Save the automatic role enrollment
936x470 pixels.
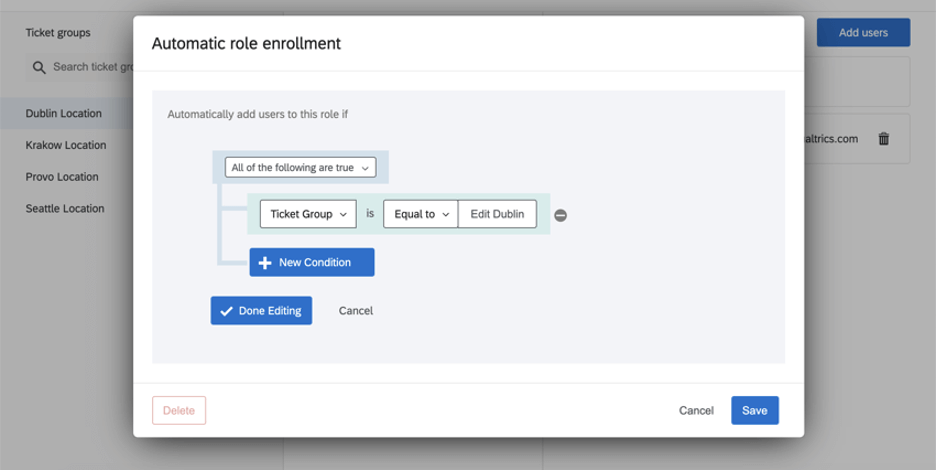(755, 410)
